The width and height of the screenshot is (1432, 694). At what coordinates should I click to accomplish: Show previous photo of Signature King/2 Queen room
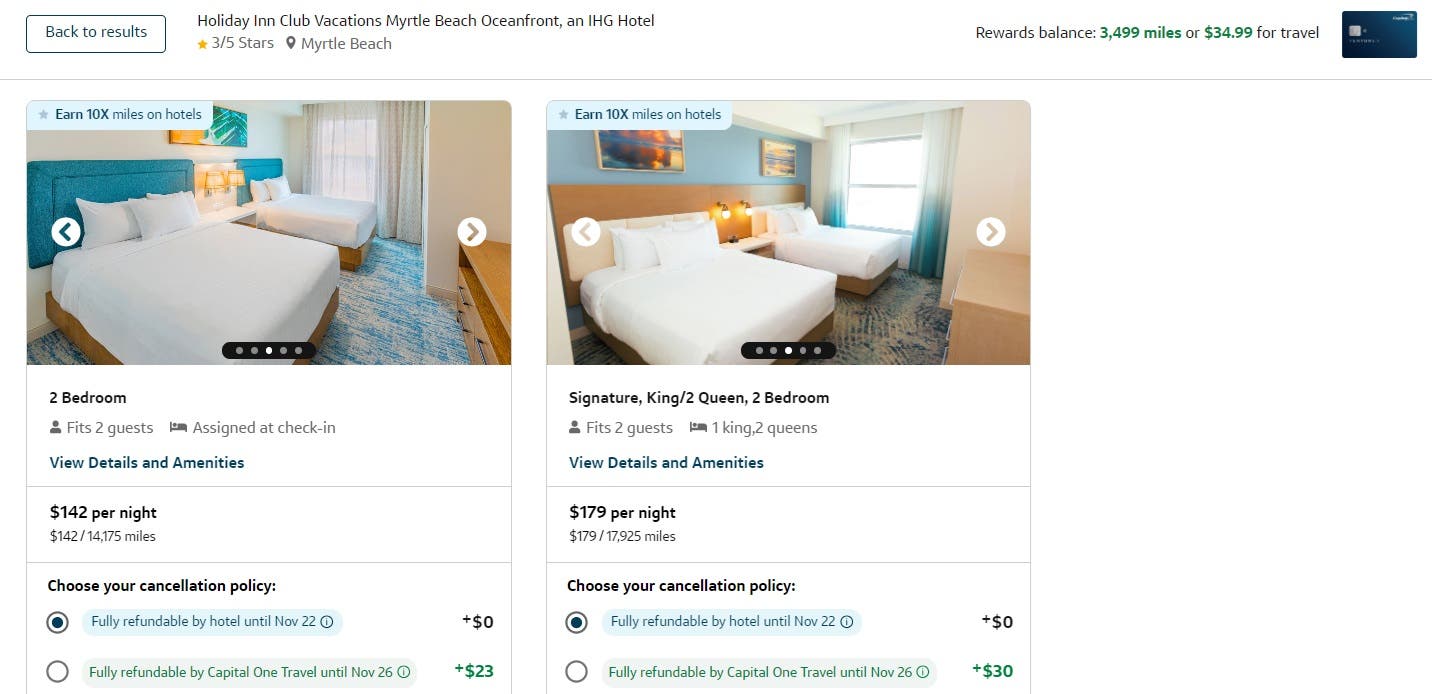pyautogui.click(x=586, y=232)
